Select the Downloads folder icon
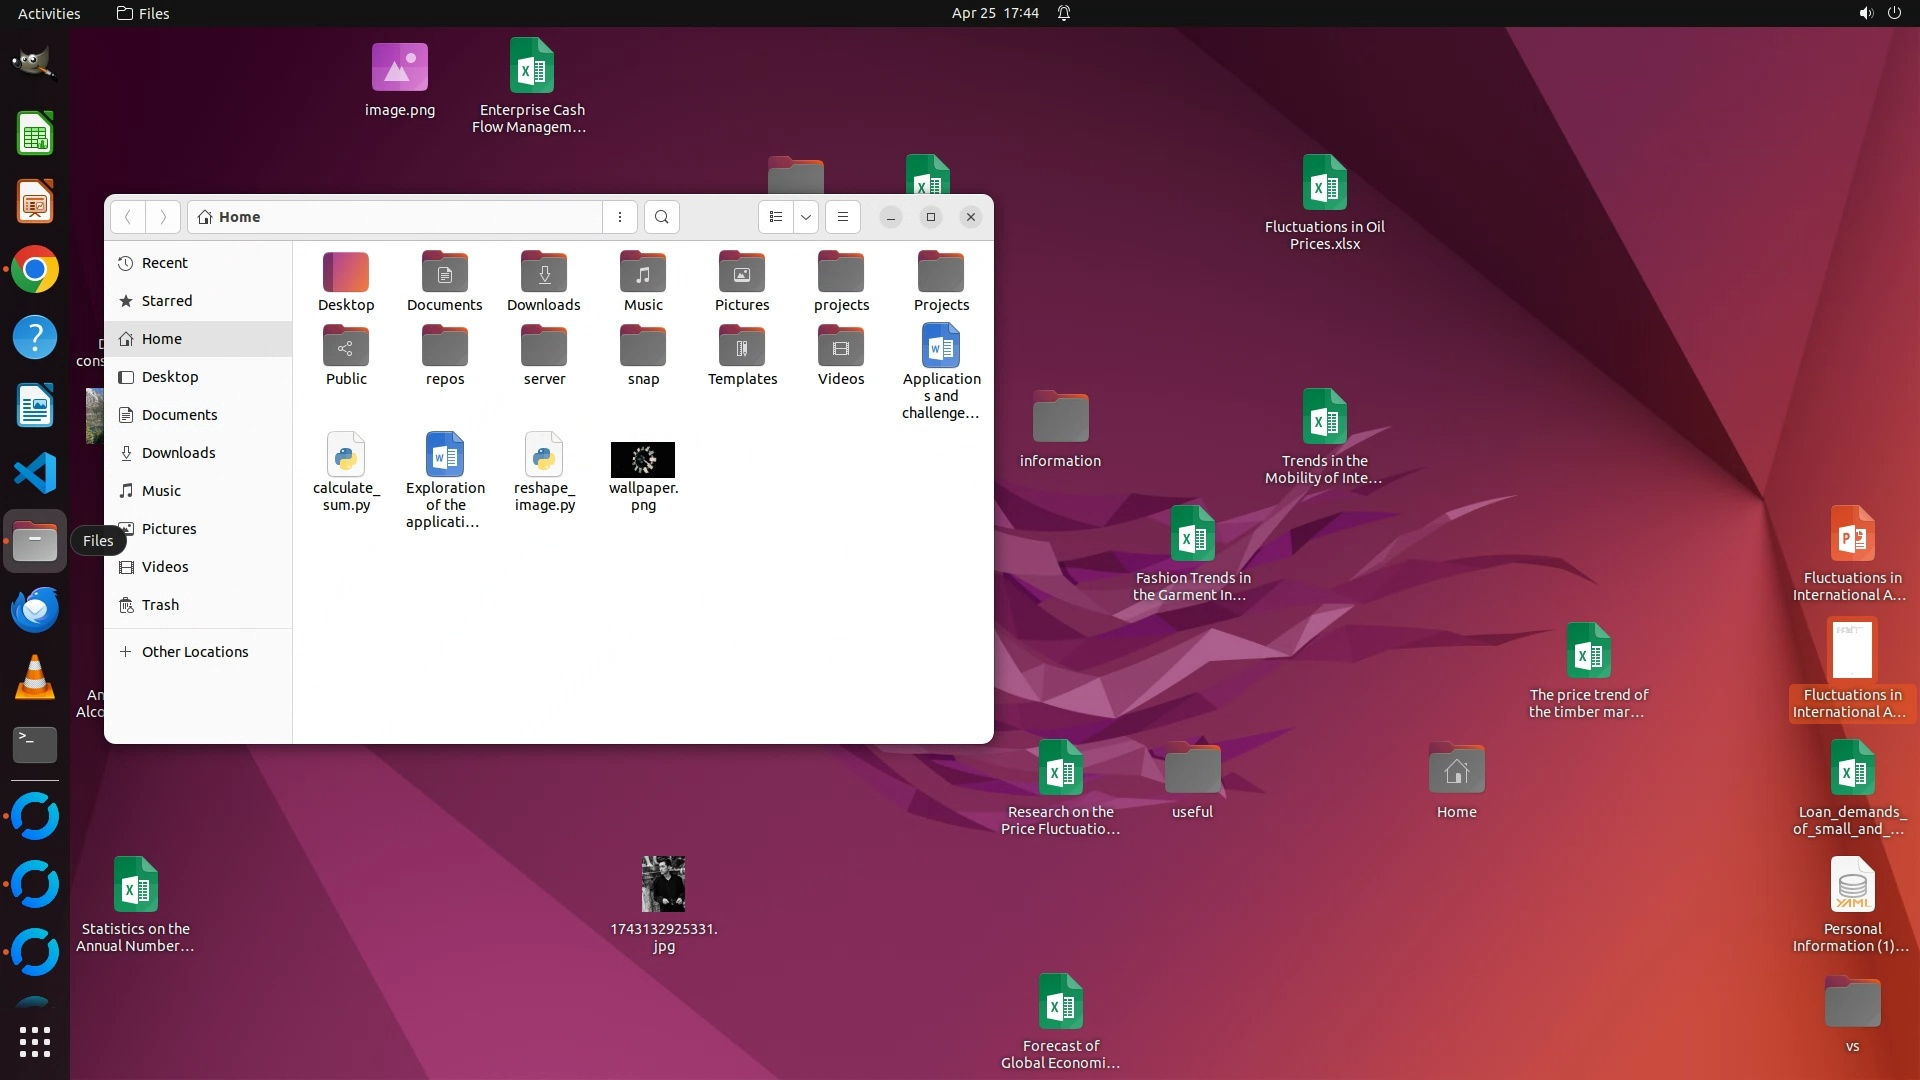 pyautogui.click(x=544, y=273)
